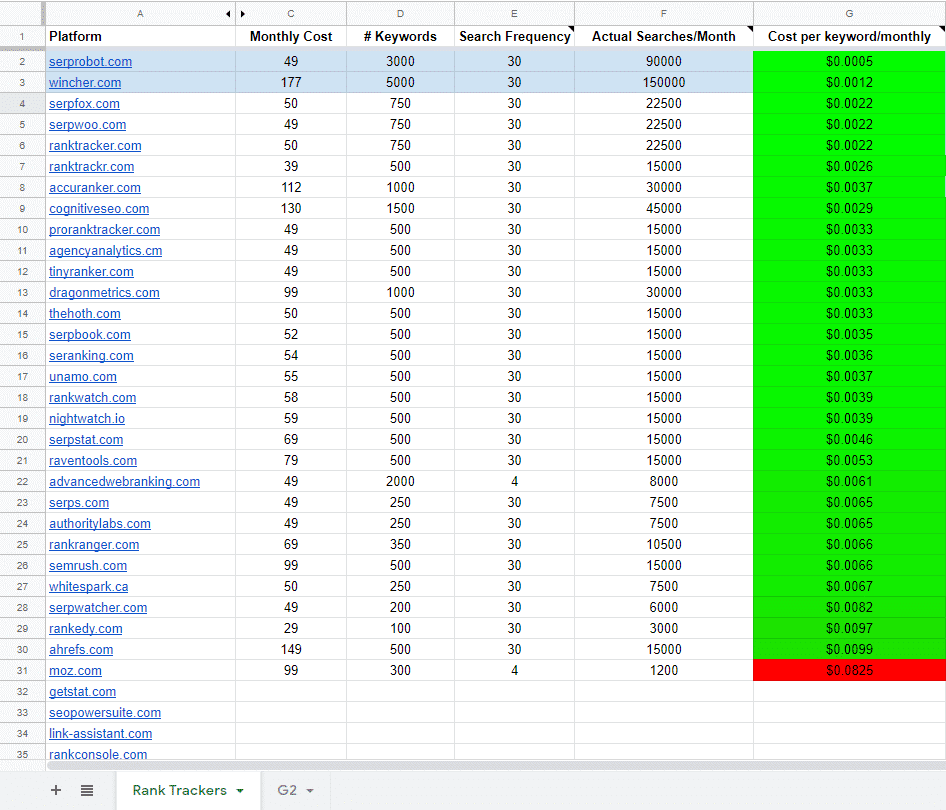Select row 1 header number
Screen dimensions: 946x810
click(22, 37)
